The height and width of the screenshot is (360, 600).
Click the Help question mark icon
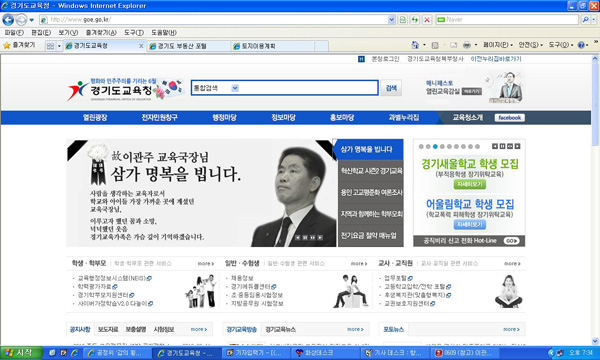581,45
